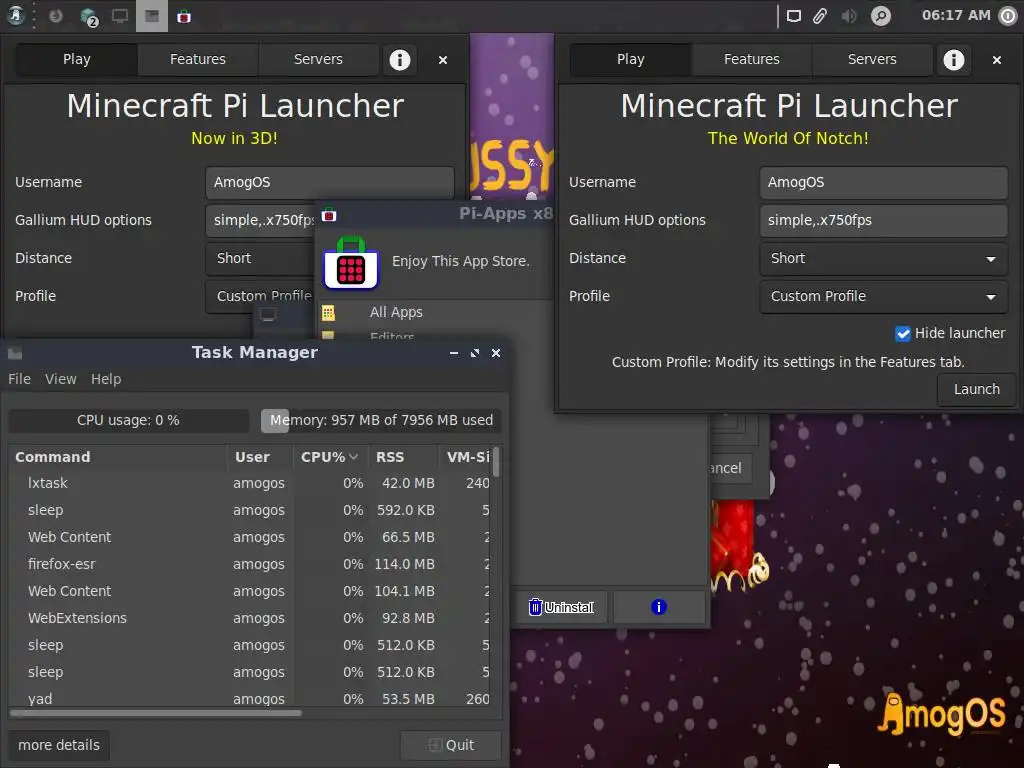The height and width of the screenshot is (768, 1024).
Task: Open Servers tab in right launcher
Action: coord(872,59)
